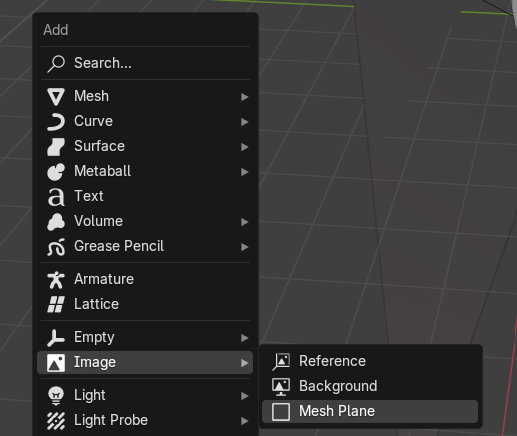Choose Background from Image submenu
This screenshot has height=436, width=517.
pos(370,386)
